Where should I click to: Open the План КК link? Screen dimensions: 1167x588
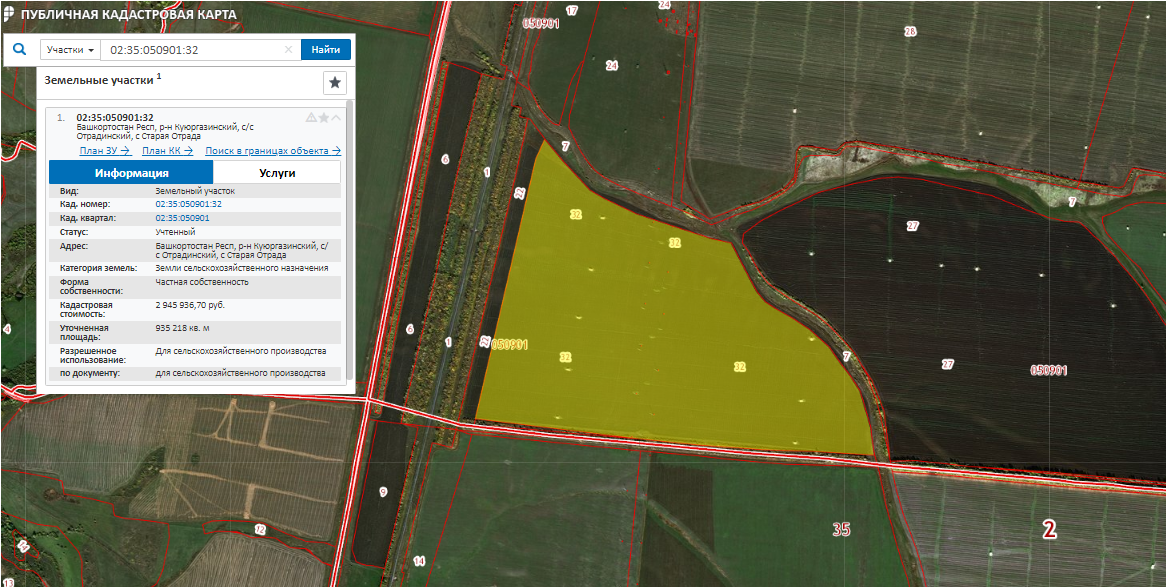pos(167,151)
